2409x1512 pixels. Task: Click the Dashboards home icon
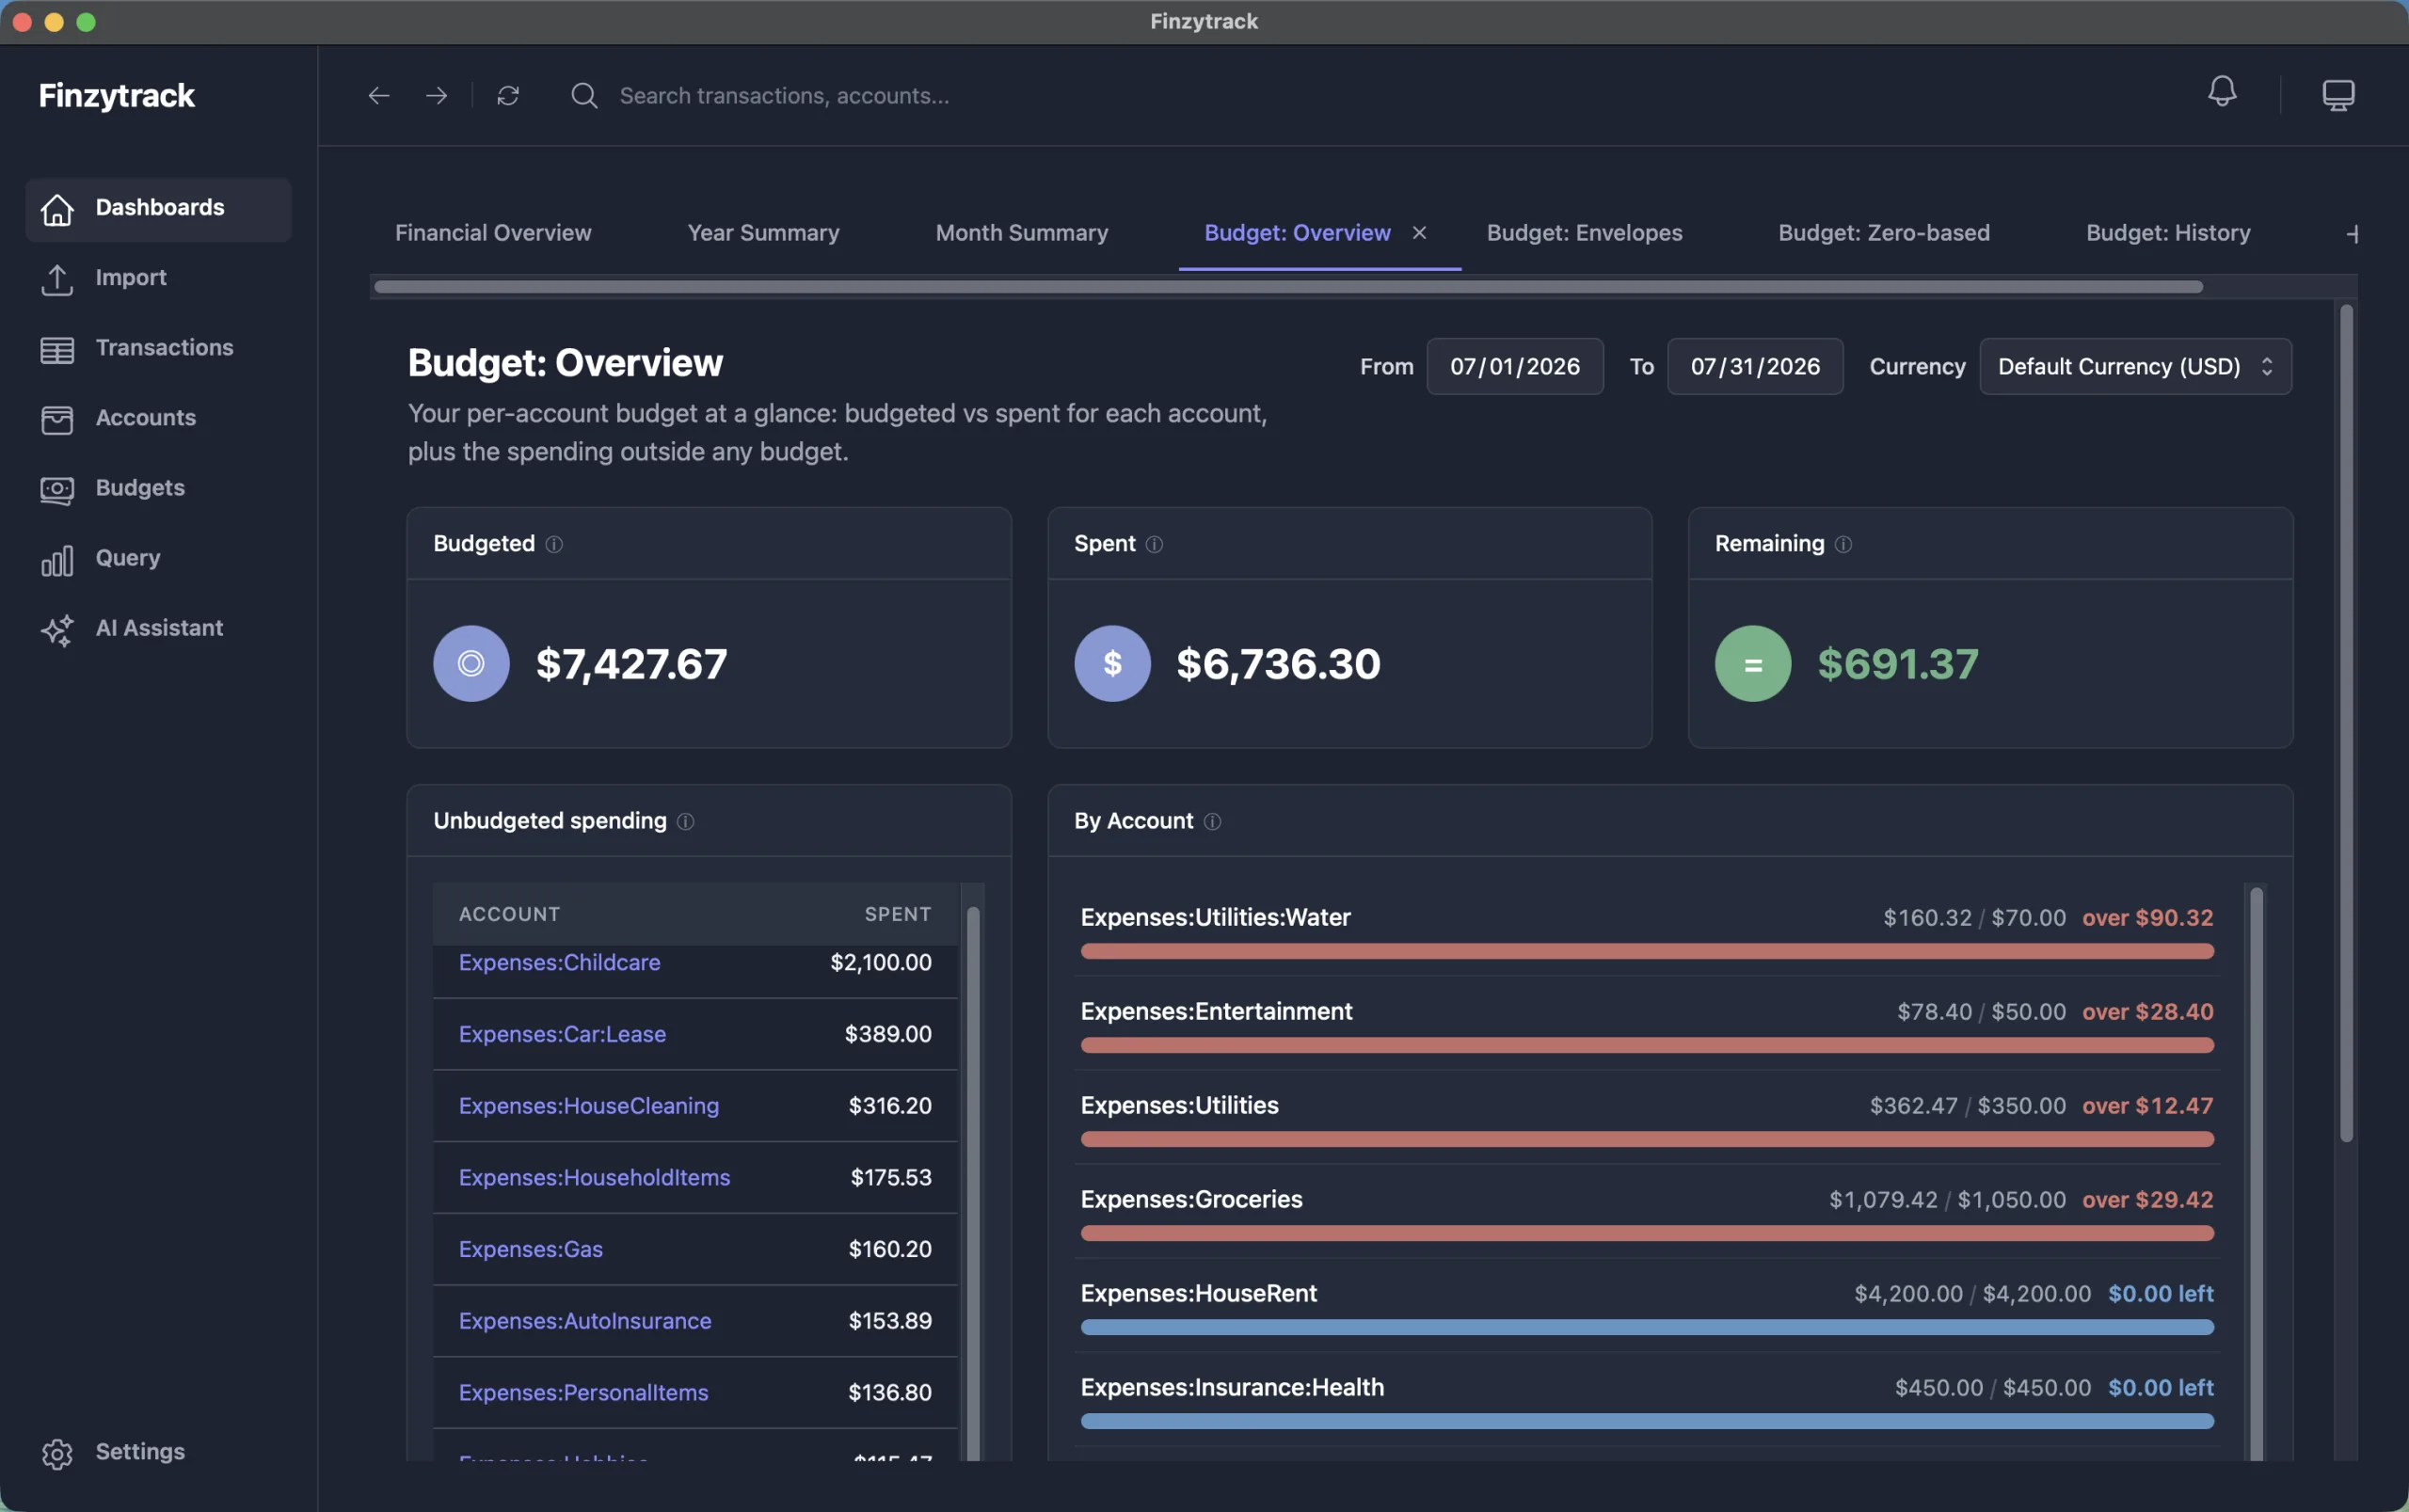coord(57,209)
